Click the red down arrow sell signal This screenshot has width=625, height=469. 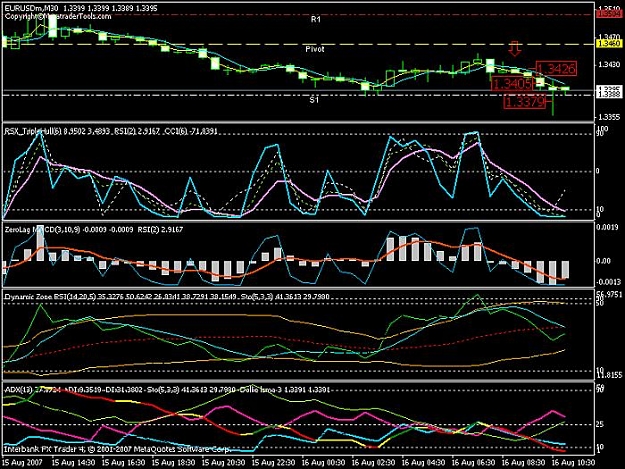[x=515, y=49]
